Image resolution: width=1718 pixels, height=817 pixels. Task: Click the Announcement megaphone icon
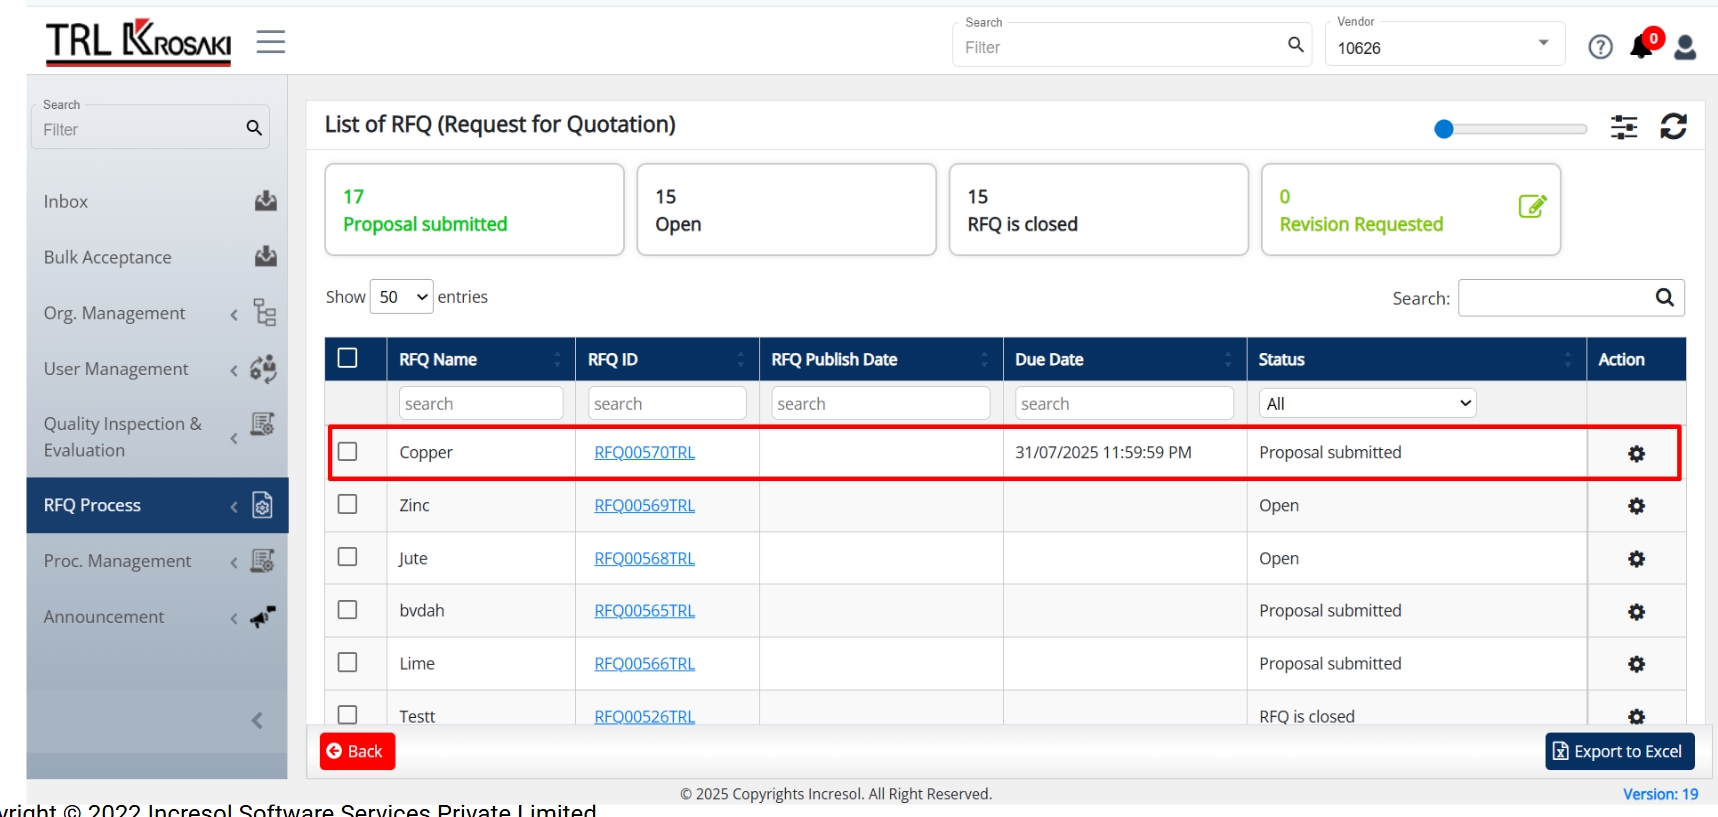point(263,617)
